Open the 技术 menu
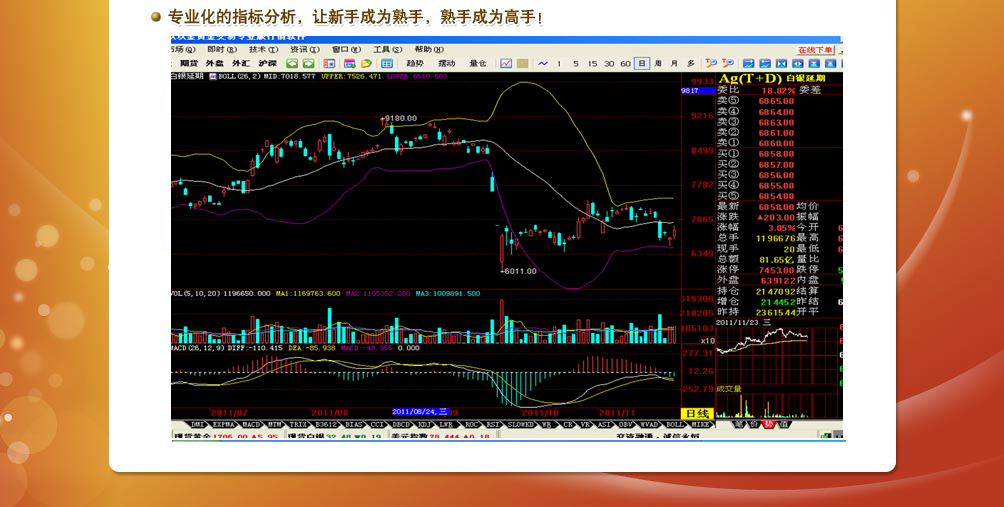The image size is (1004, 507). 263,50
